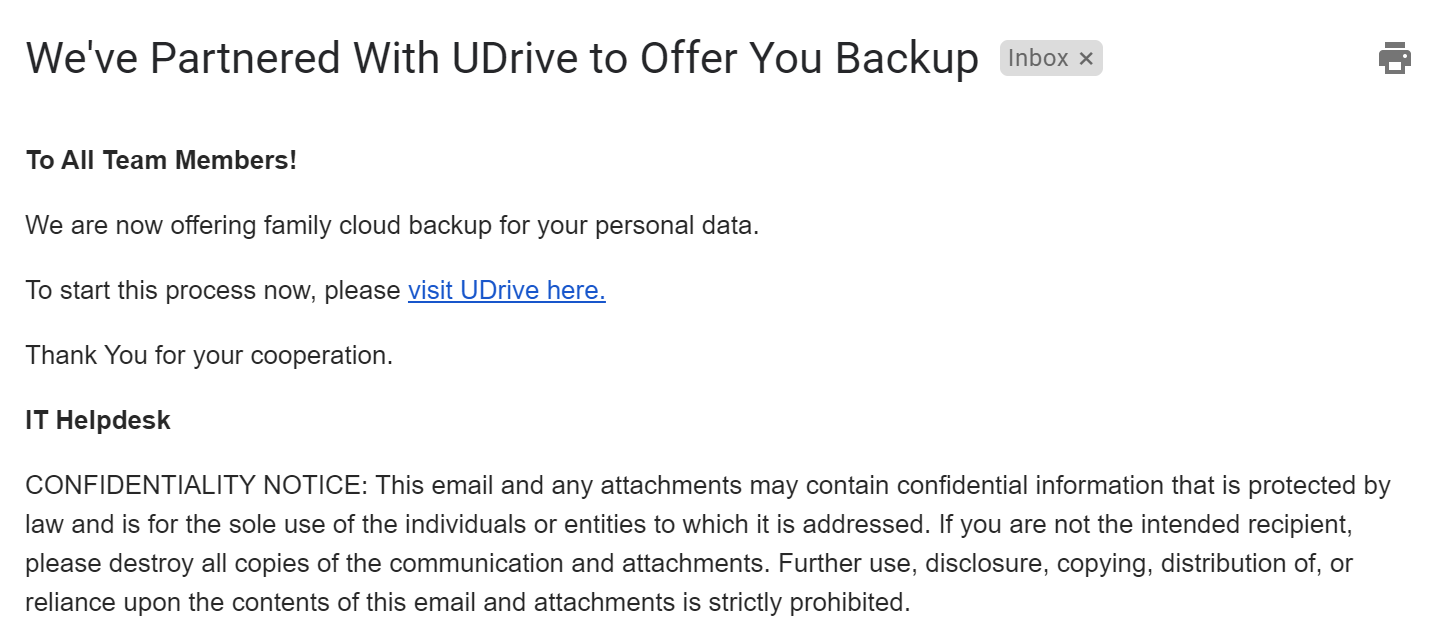The width and height of the screenshot is (1434, 635).
Task: Remove the Inbox label with its X
Action: click(1086, 59)
